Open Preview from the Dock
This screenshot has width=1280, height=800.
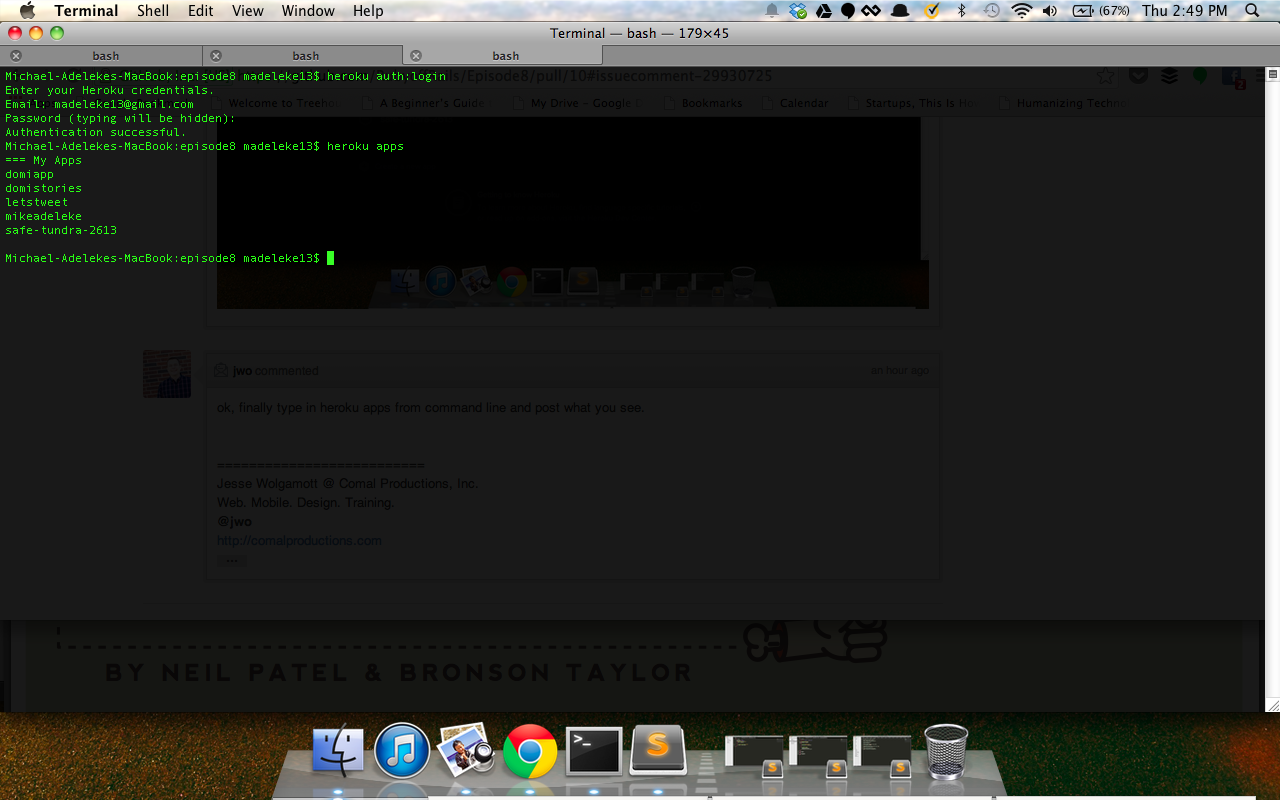click(466, 750)
